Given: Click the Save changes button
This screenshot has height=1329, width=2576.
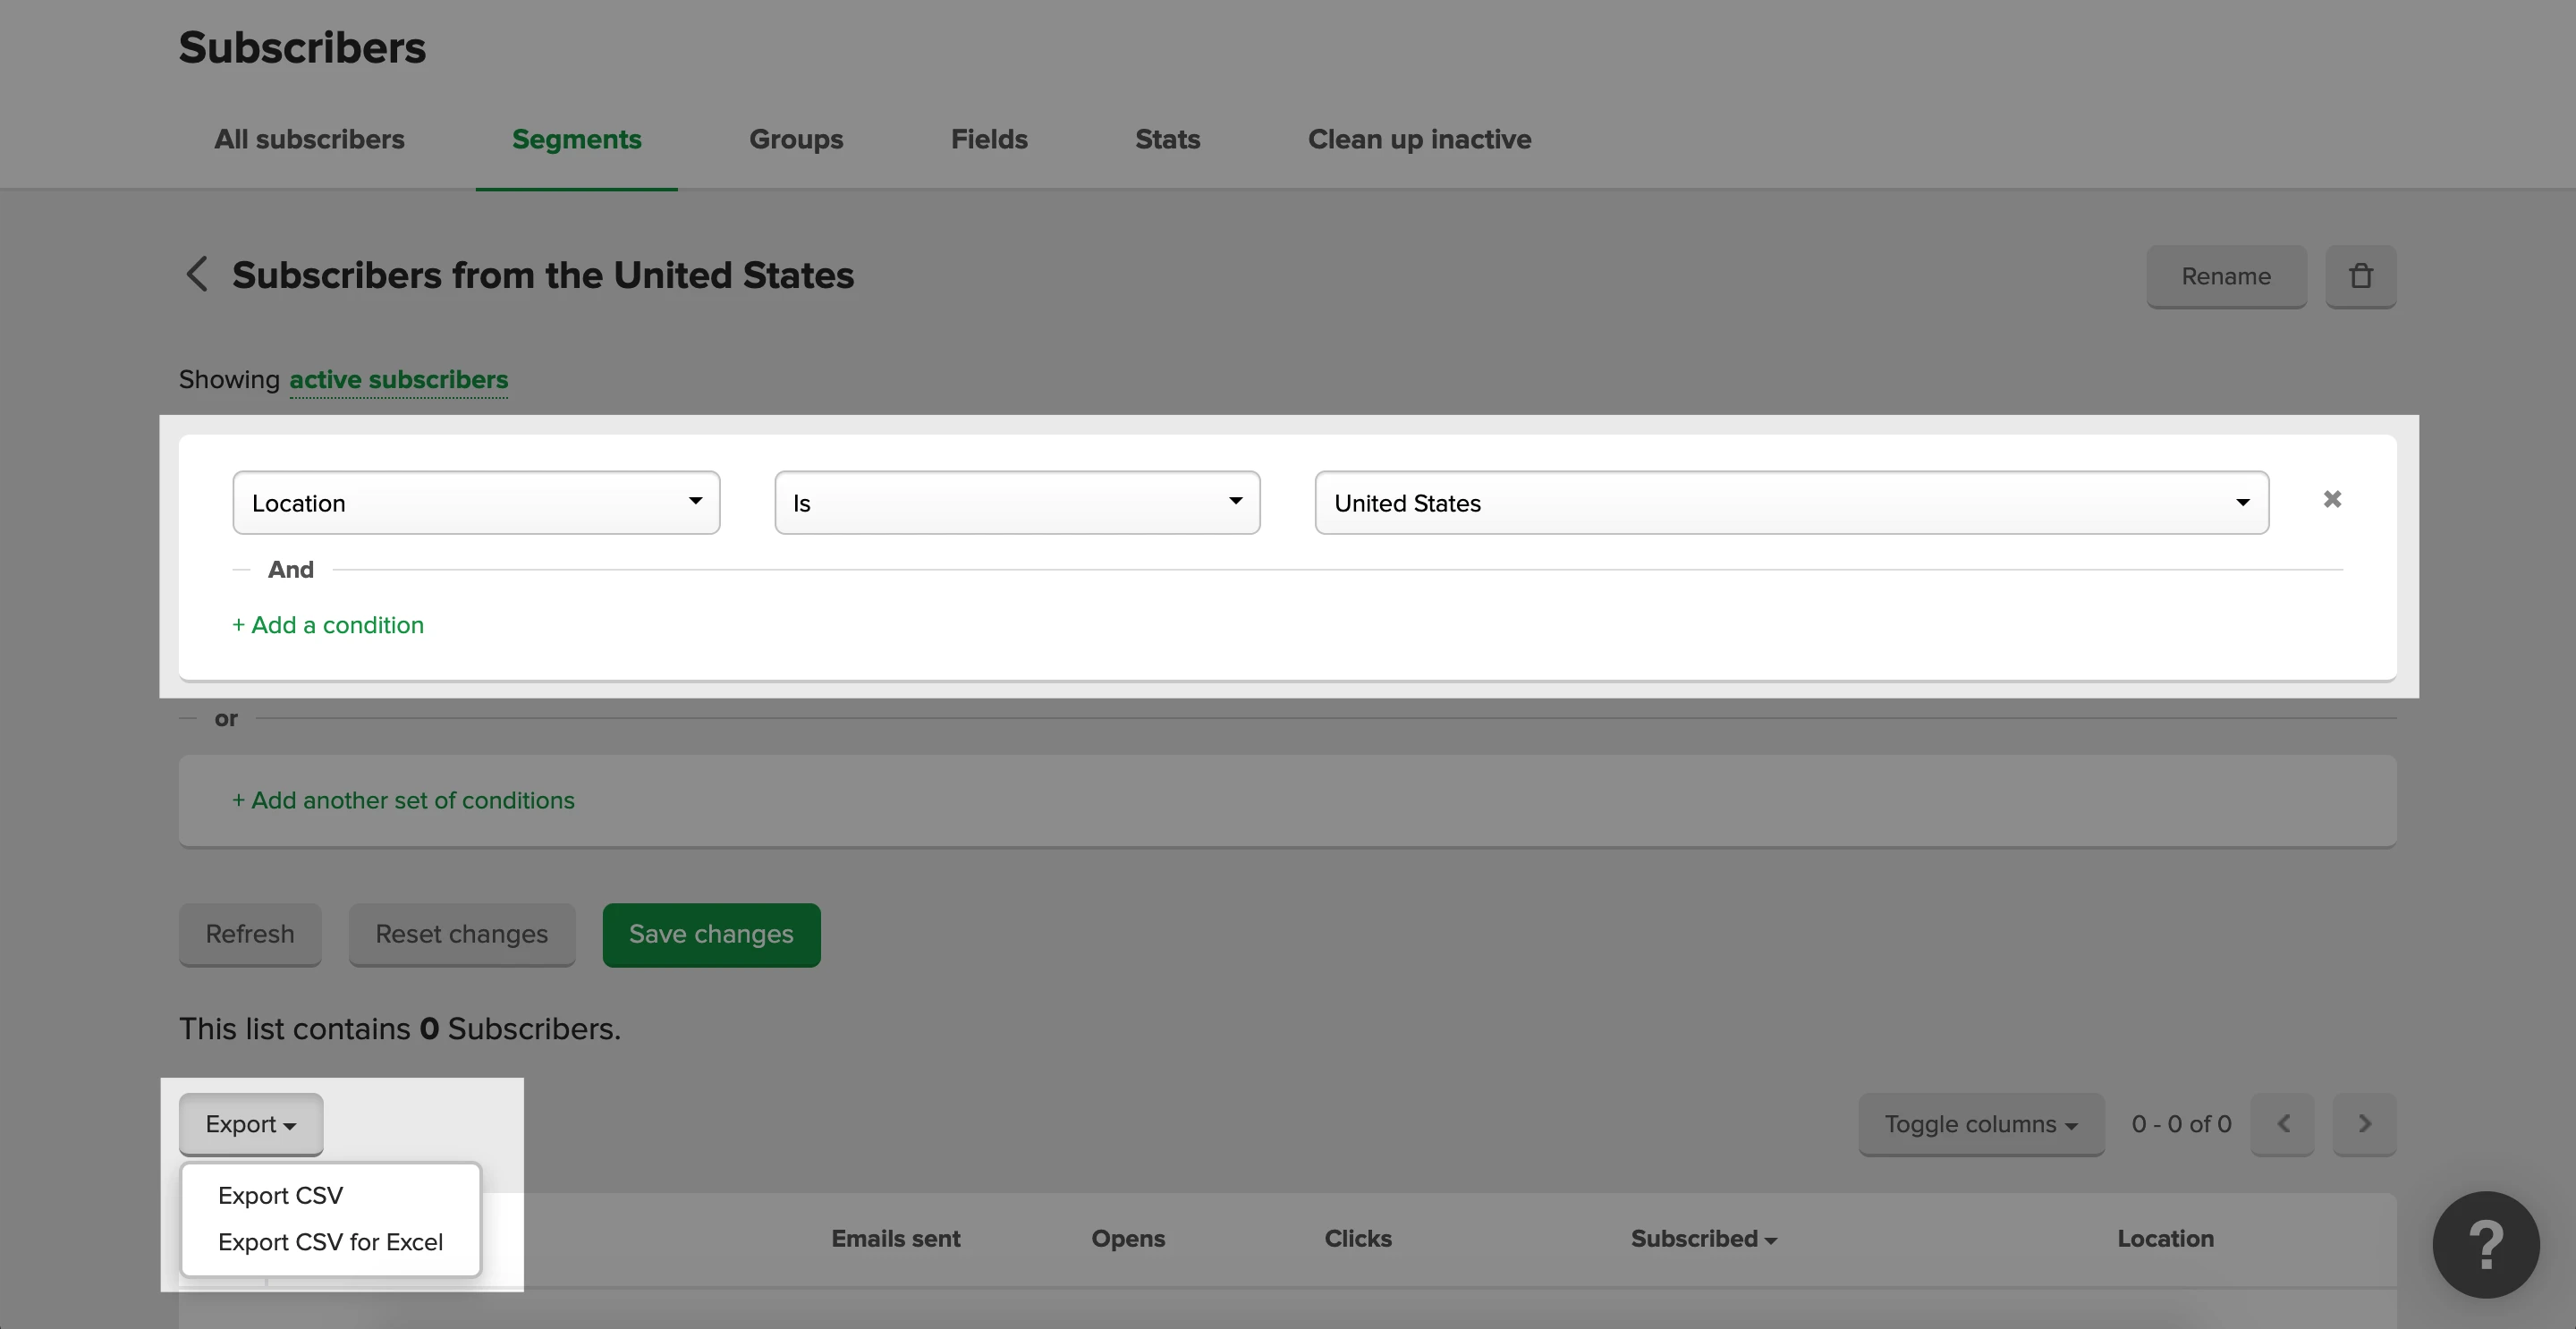Looking at the screenshot, I should coord(710,934).
